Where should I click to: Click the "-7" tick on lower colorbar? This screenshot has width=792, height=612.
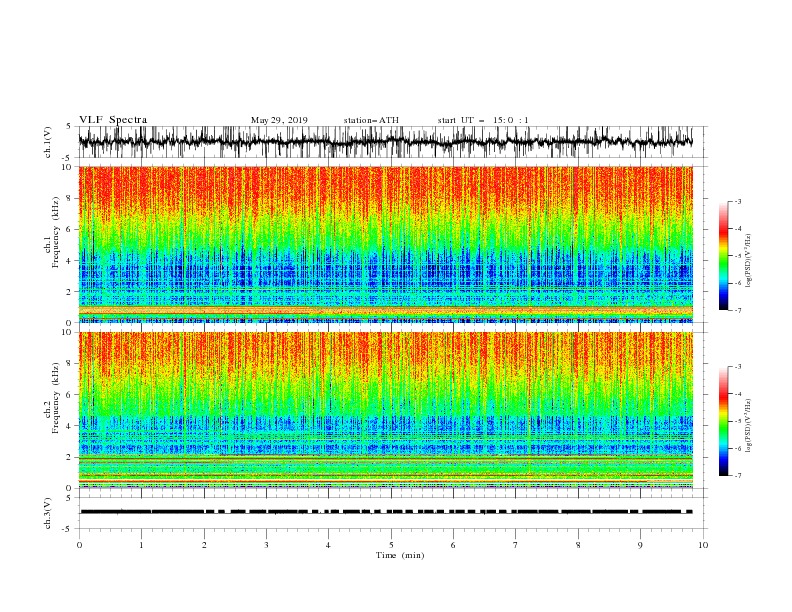[738, 476]
